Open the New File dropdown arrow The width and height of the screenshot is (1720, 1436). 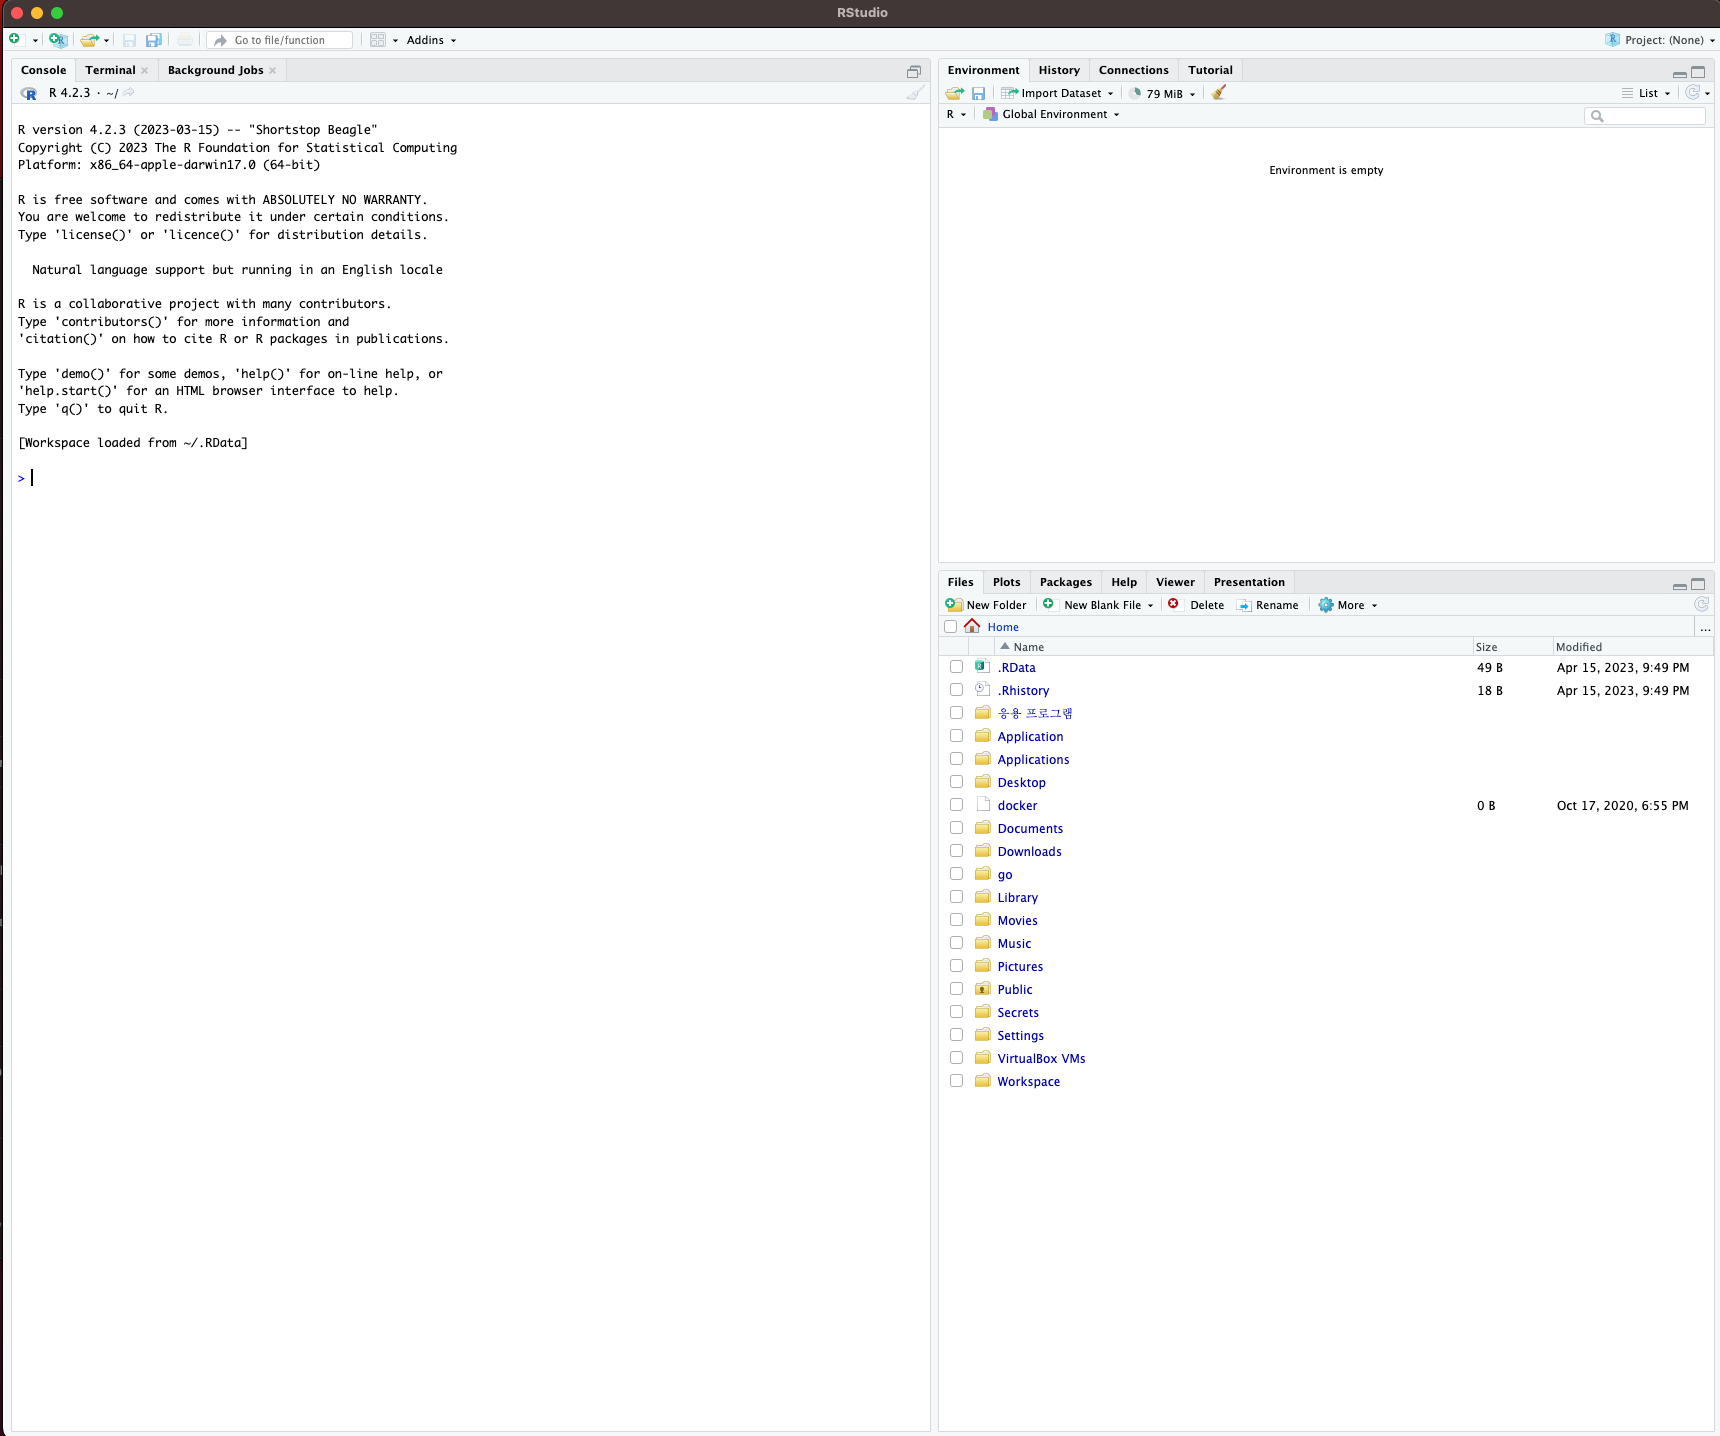(x=35, y=41)
